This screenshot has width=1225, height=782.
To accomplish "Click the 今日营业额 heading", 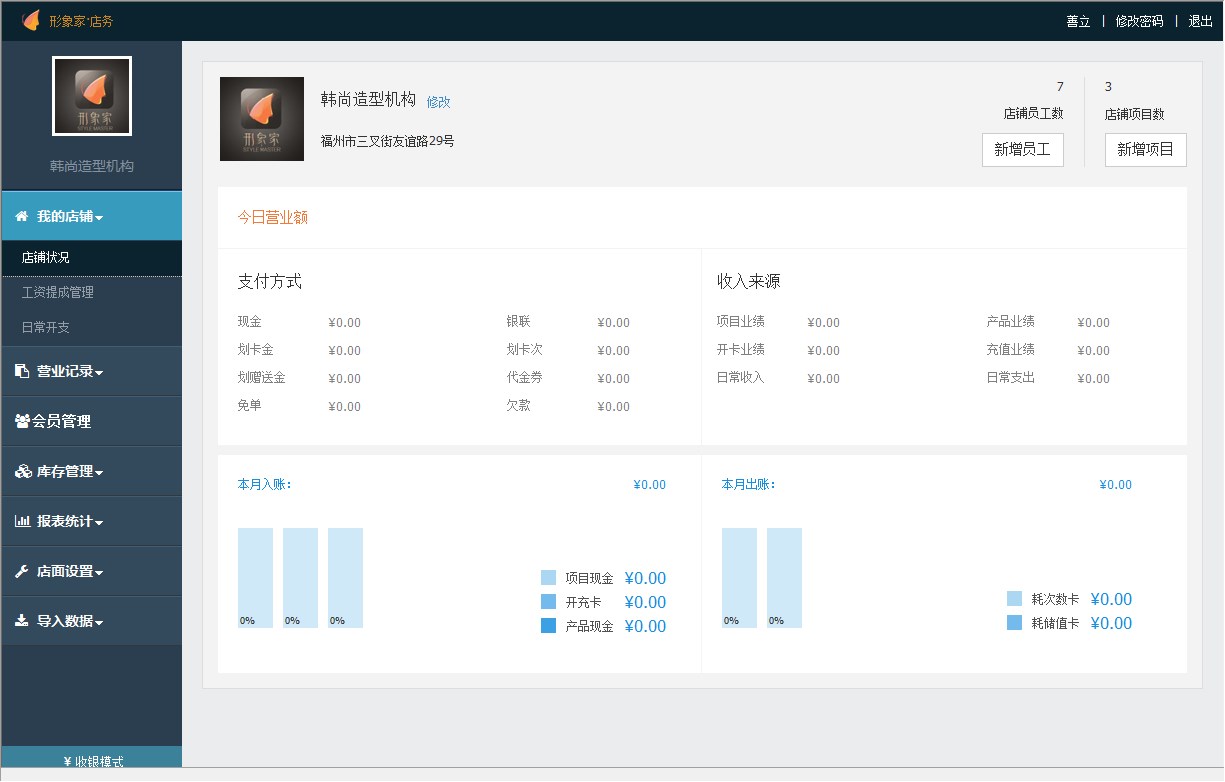I will click(272, 217).
